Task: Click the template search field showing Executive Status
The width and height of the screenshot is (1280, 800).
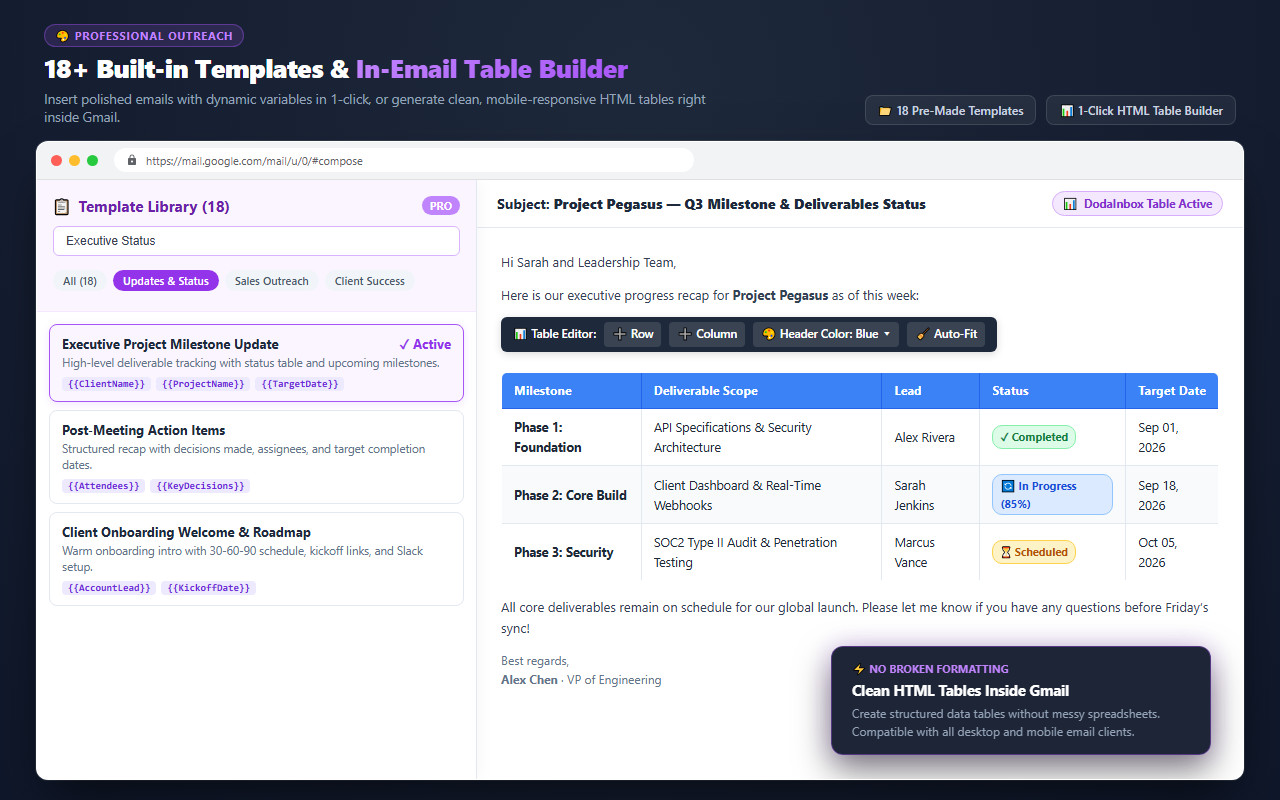Action: pos(256,241)
